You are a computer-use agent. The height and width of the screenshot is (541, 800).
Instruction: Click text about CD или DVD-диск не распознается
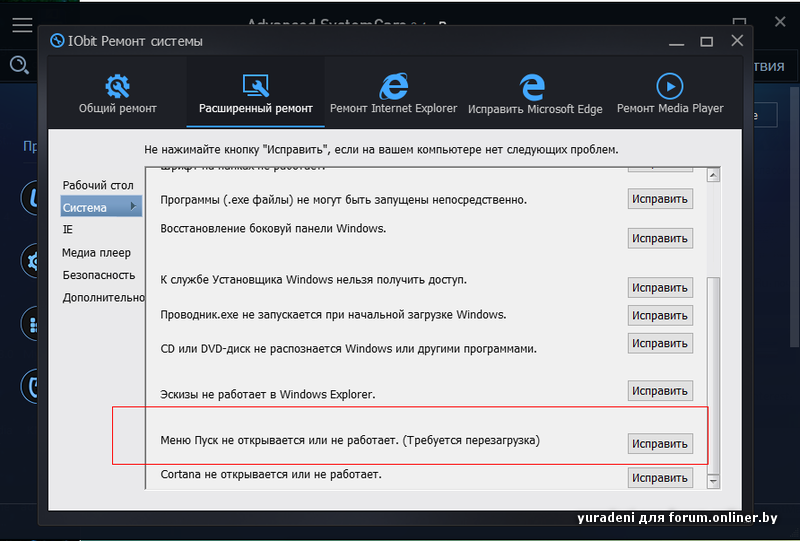tap(348, 349)
